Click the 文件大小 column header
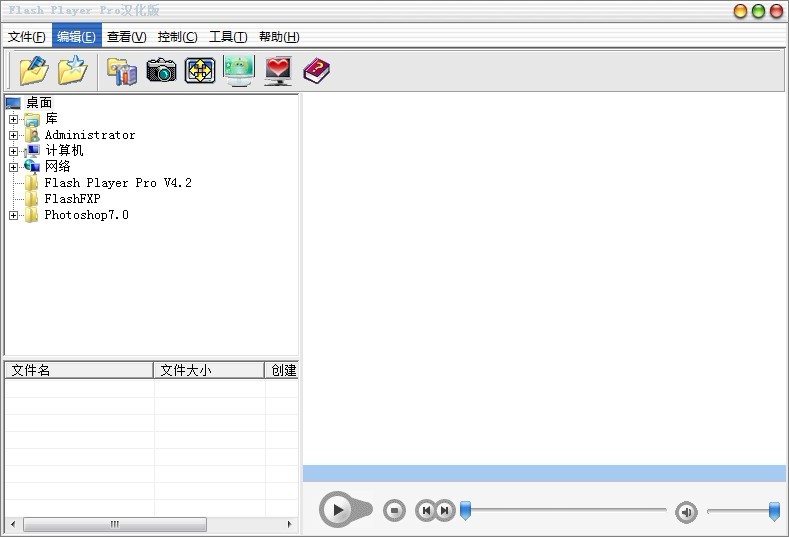This screenshot has height=537, width=789. click(x=208, y=370)
